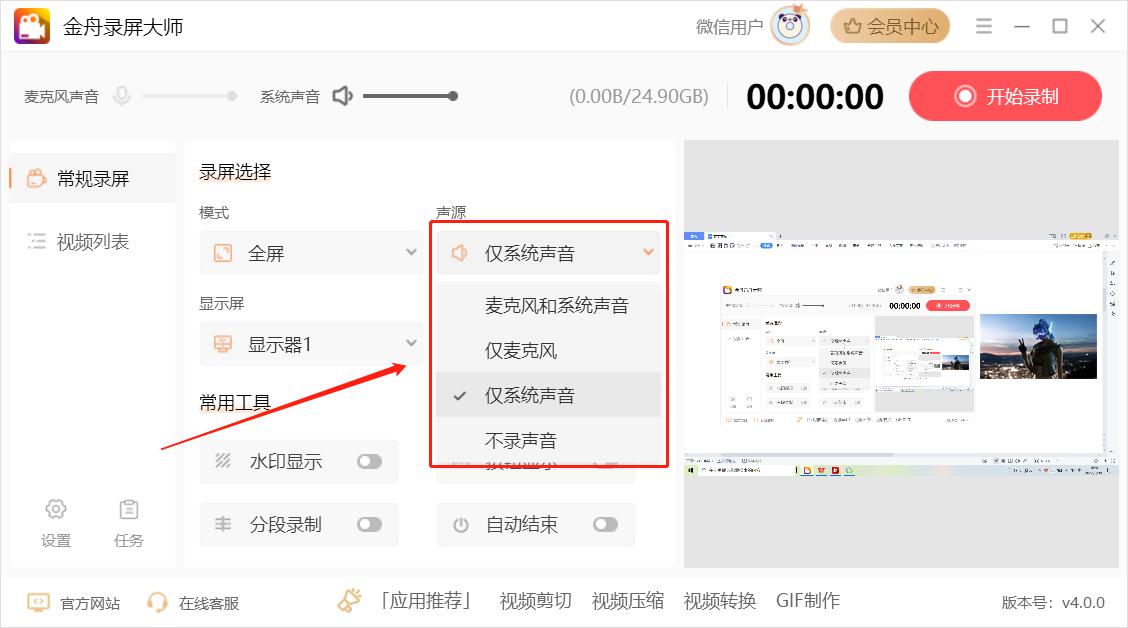Click the 官方网站 icon at bottom left
The image size is (1128, 628).
click(38, 601)
